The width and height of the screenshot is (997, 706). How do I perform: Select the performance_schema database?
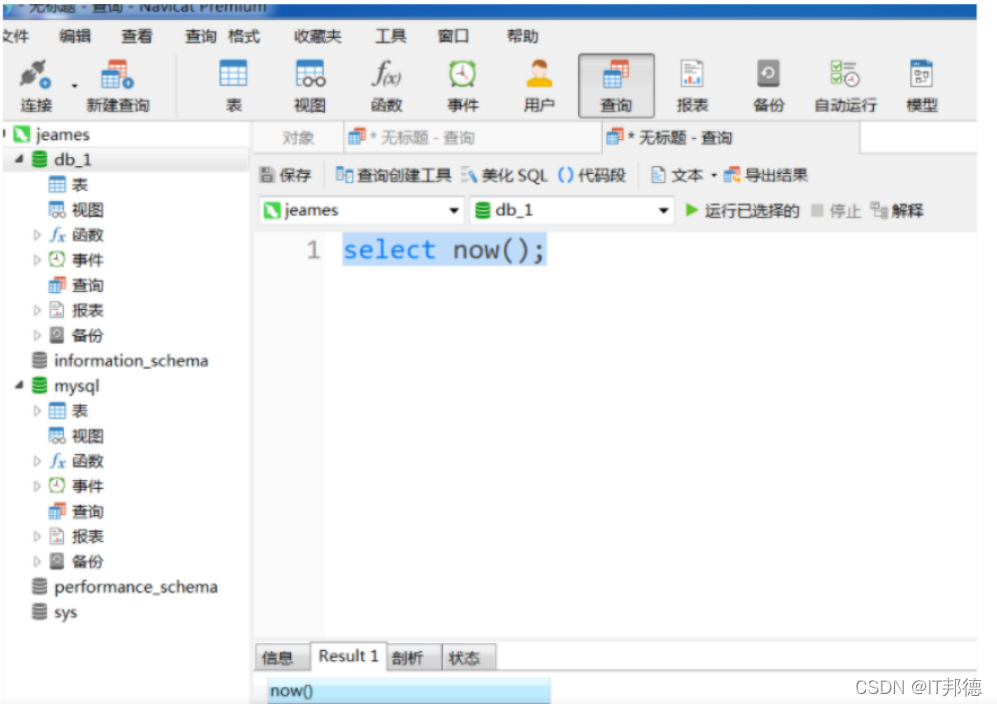[125, 586]
